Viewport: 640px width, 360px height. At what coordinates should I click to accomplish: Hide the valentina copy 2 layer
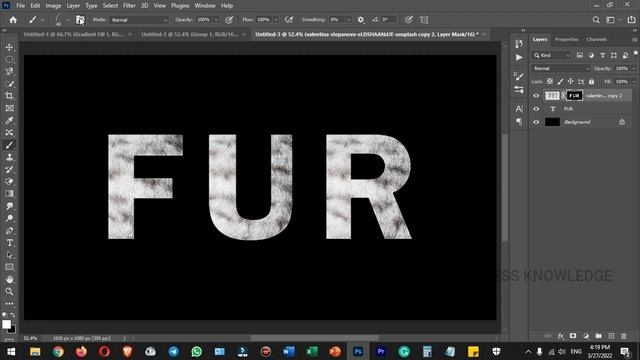click(536, 96)
